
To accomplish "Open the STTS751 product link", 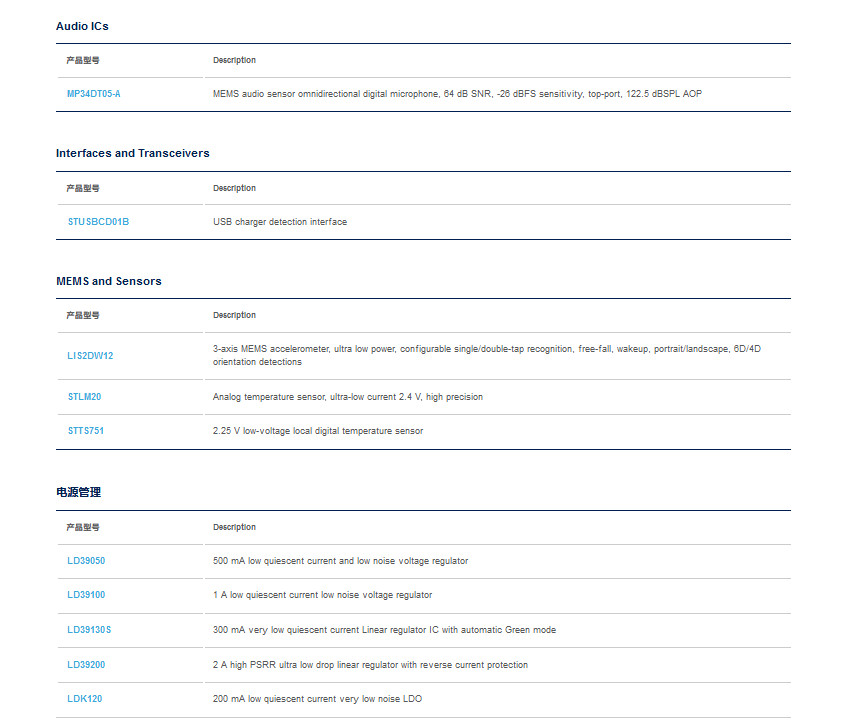I will tap(85, 431).
